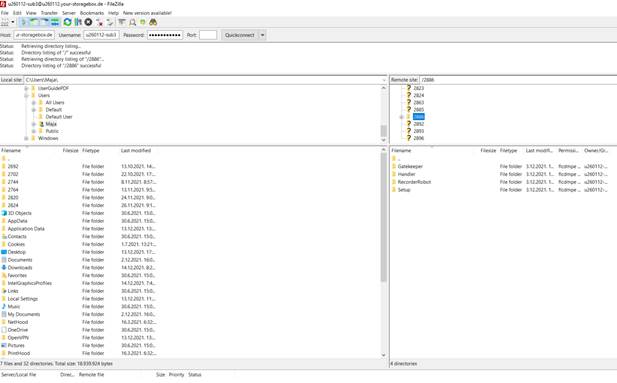Viewport: 617px width, 383px height.
Task: Select the OpenVPN local folder
Action: pyautogui.click(x=18, y=338)
